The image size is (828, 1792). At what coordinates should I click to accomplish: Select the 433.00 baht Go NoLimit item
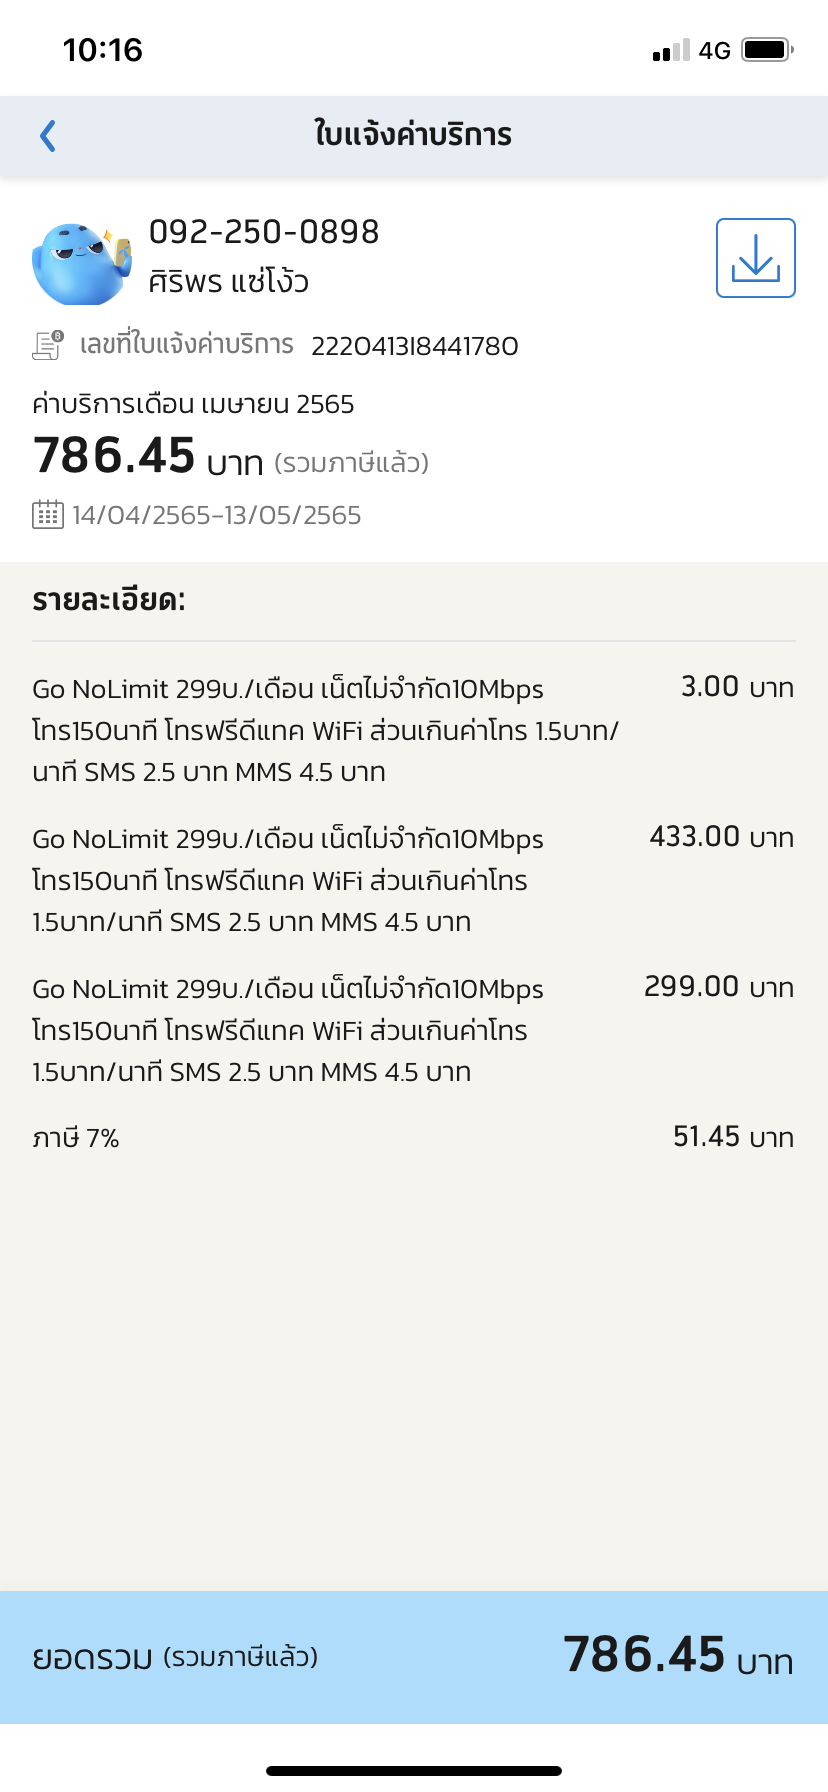pos(288,880)
